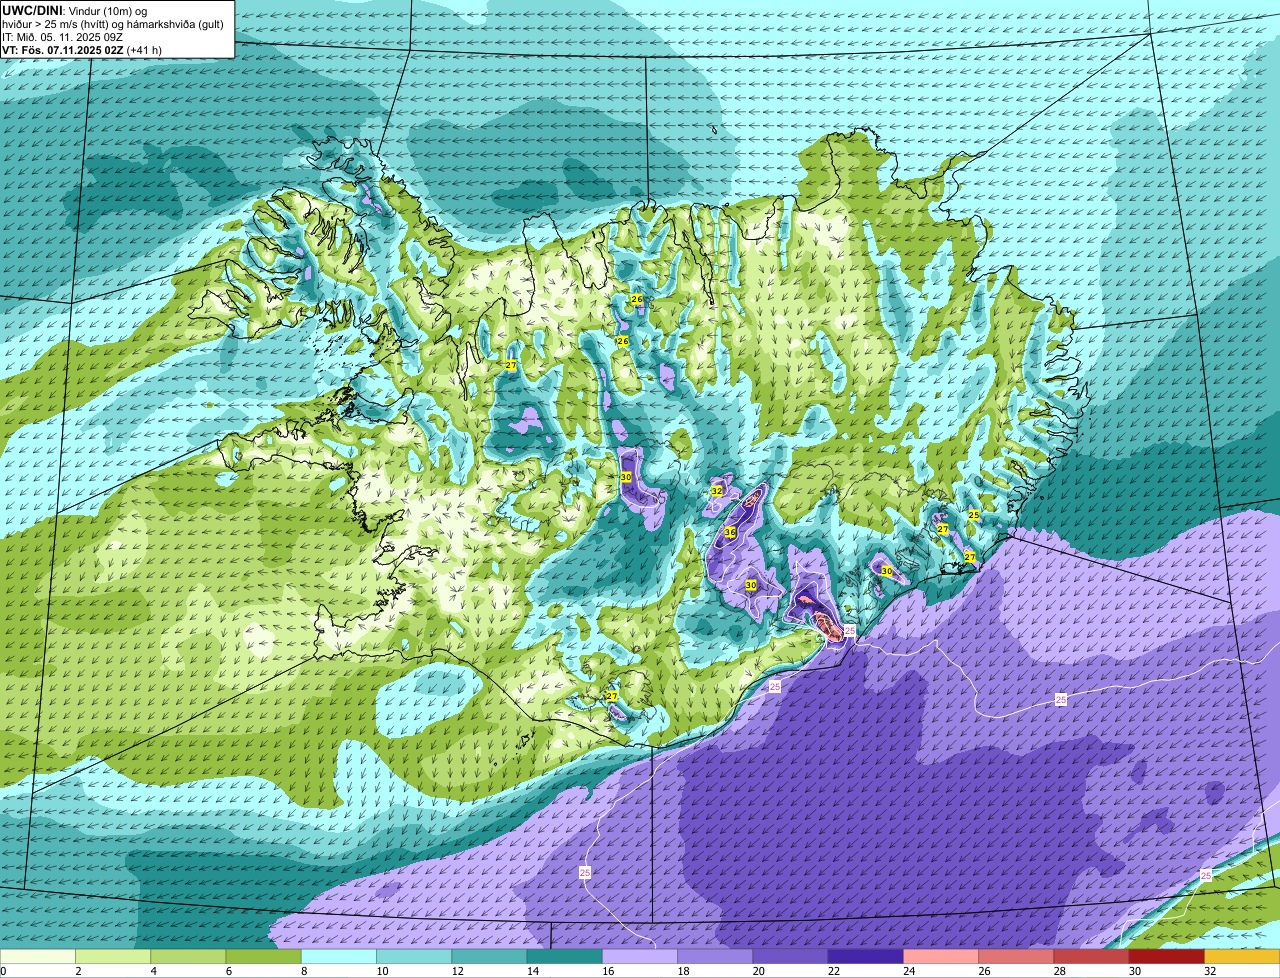
Task: Click the legend scale value 8
Action: pos(302,971)
